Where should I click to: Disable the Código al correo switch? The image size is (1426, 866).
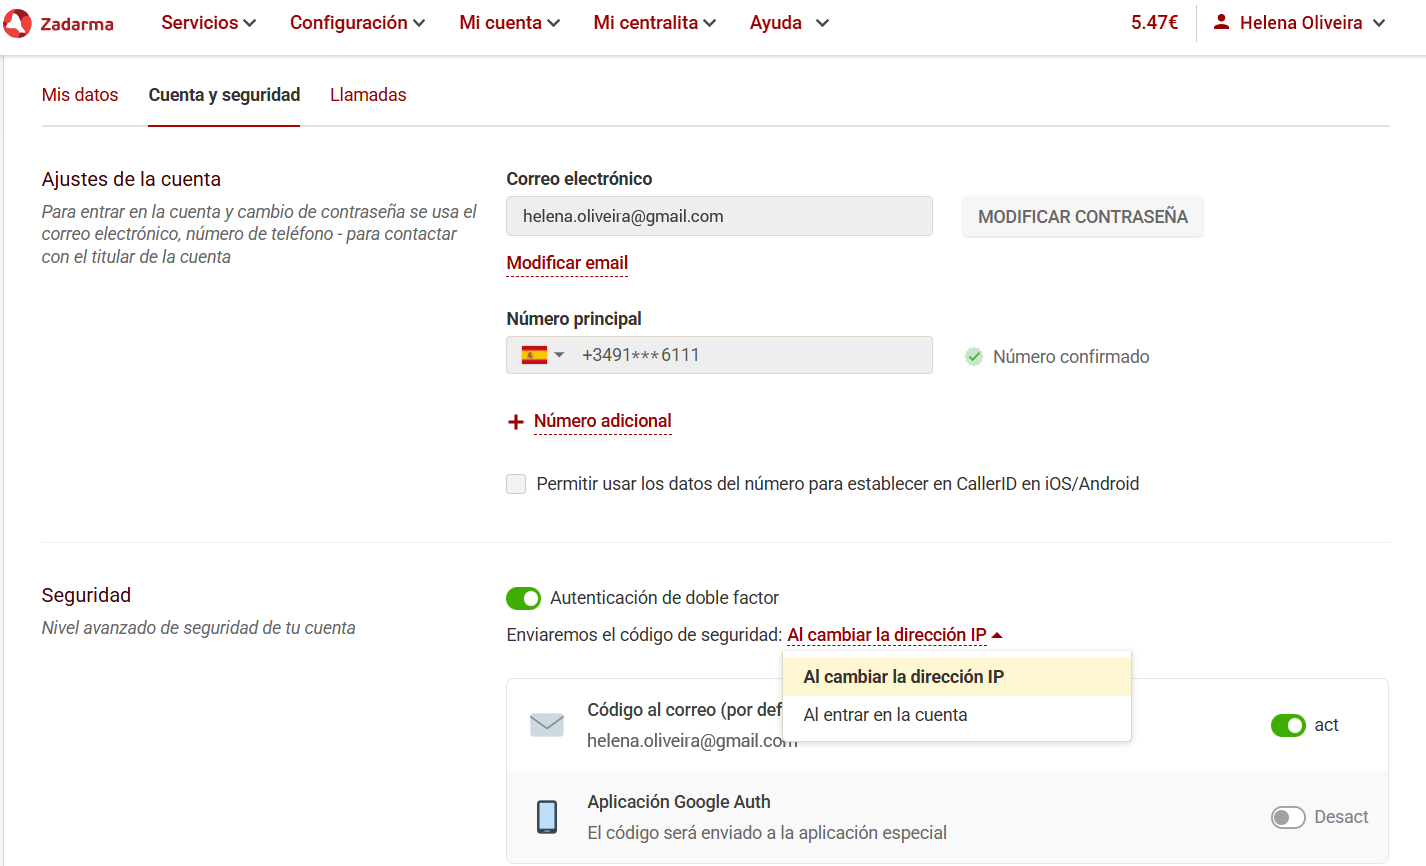(x=1288, y=725)
